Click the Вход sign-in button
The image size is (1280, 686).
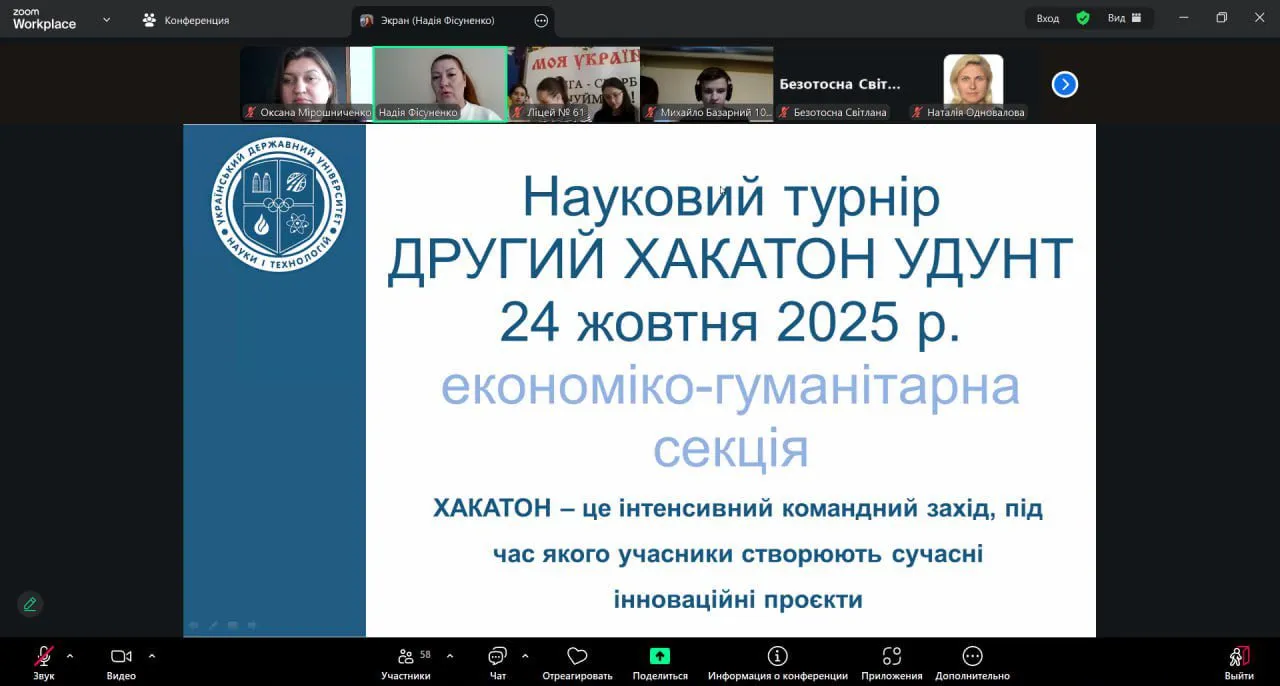coord(1047,18)
